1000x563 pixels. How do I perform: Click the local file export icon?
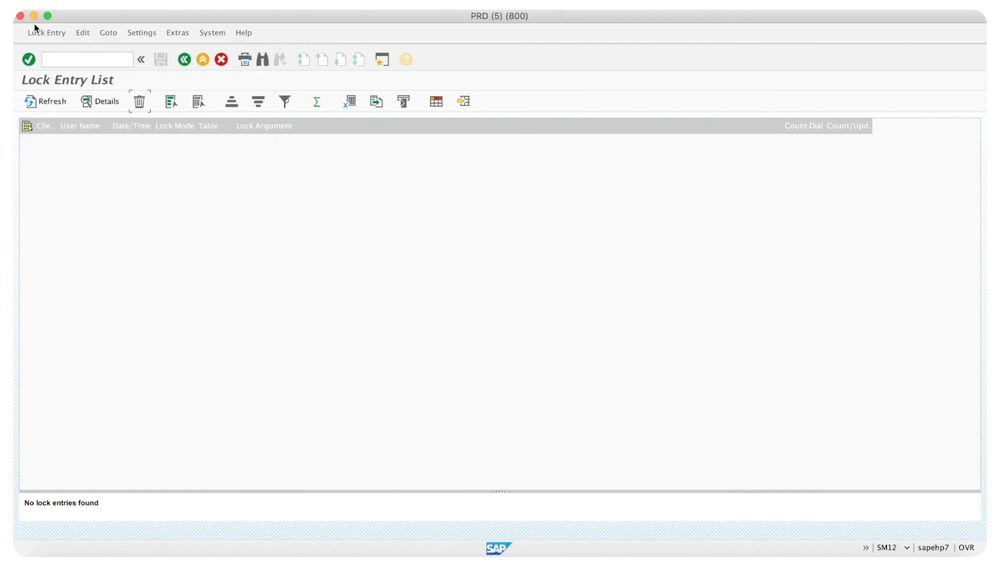tap(376, 101)
